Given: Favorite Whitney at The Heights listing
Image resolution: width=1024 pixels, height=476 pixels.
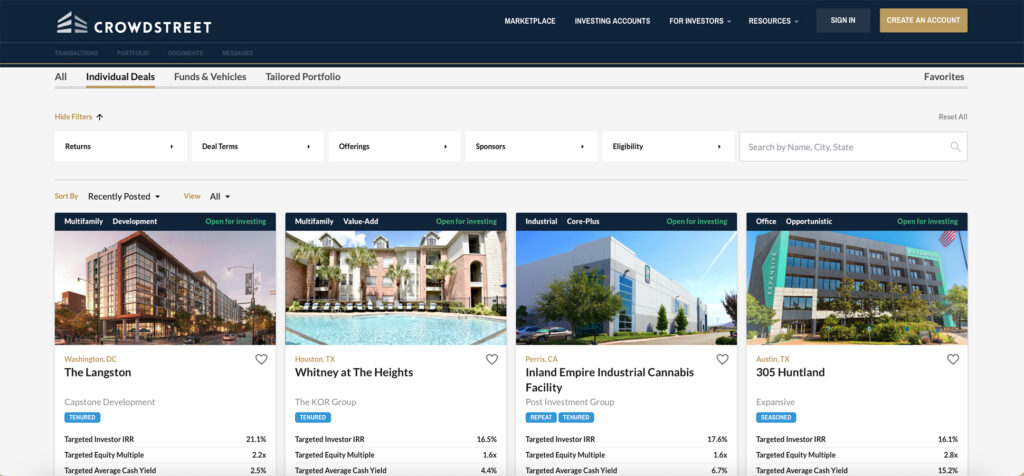Looking at the screenshot, I should coord(492,359).
